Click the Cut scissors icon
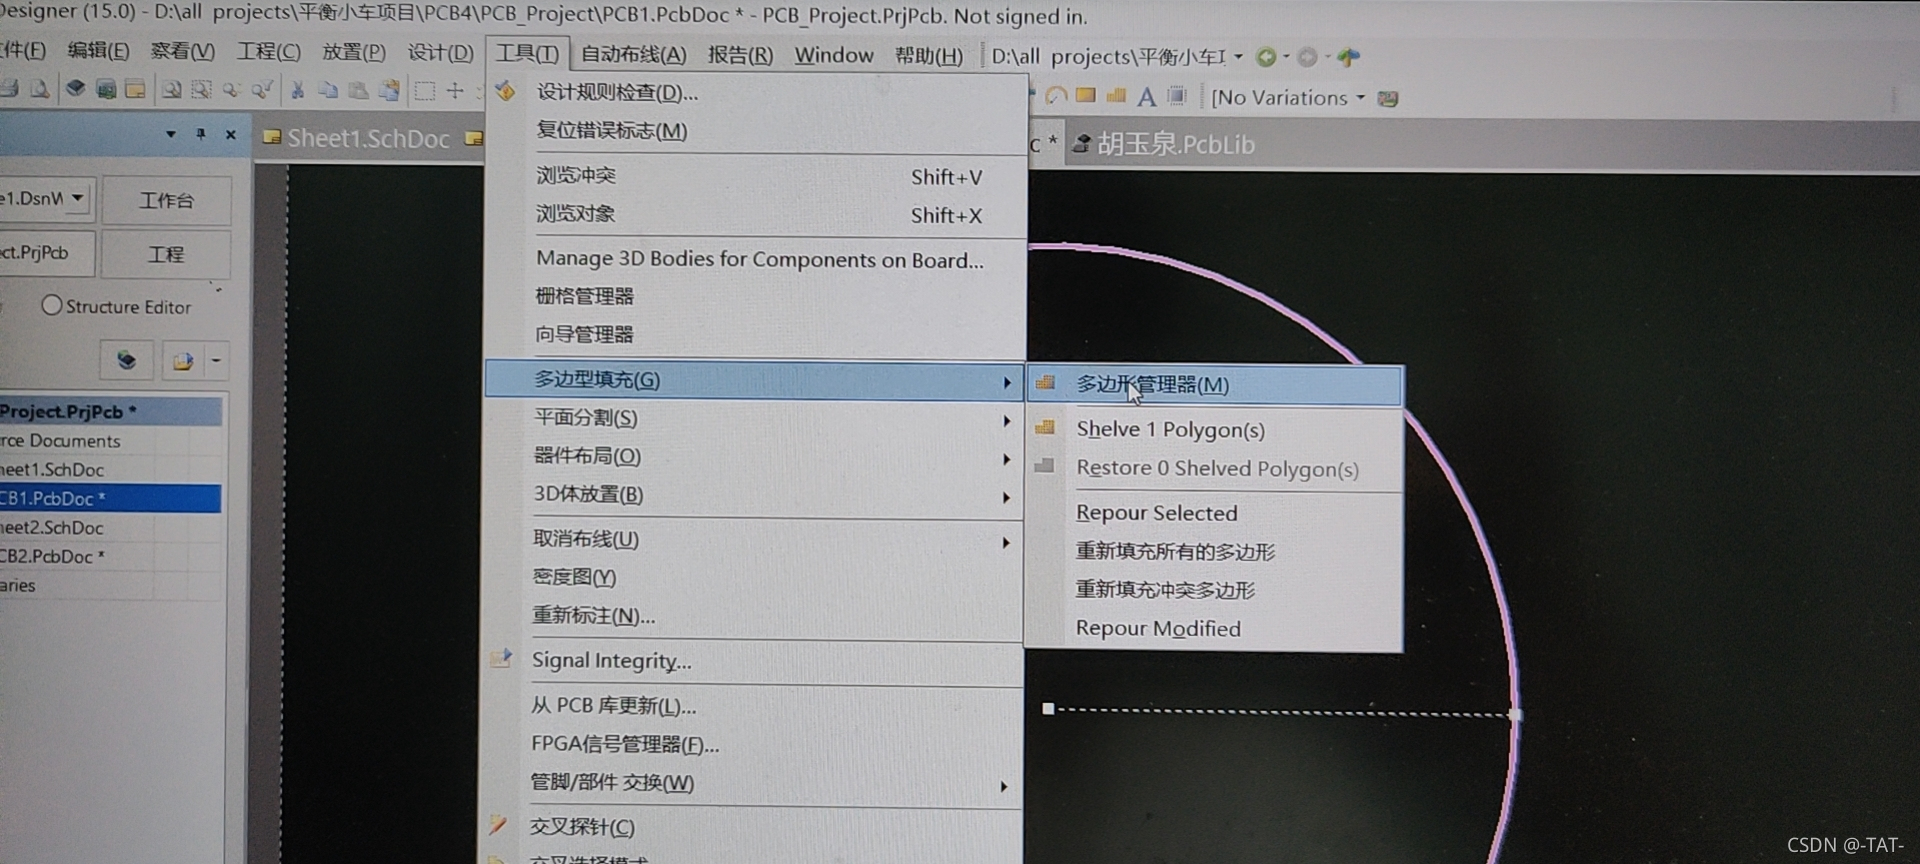This screenshot has height=864, width=1920. pos(297,91)
